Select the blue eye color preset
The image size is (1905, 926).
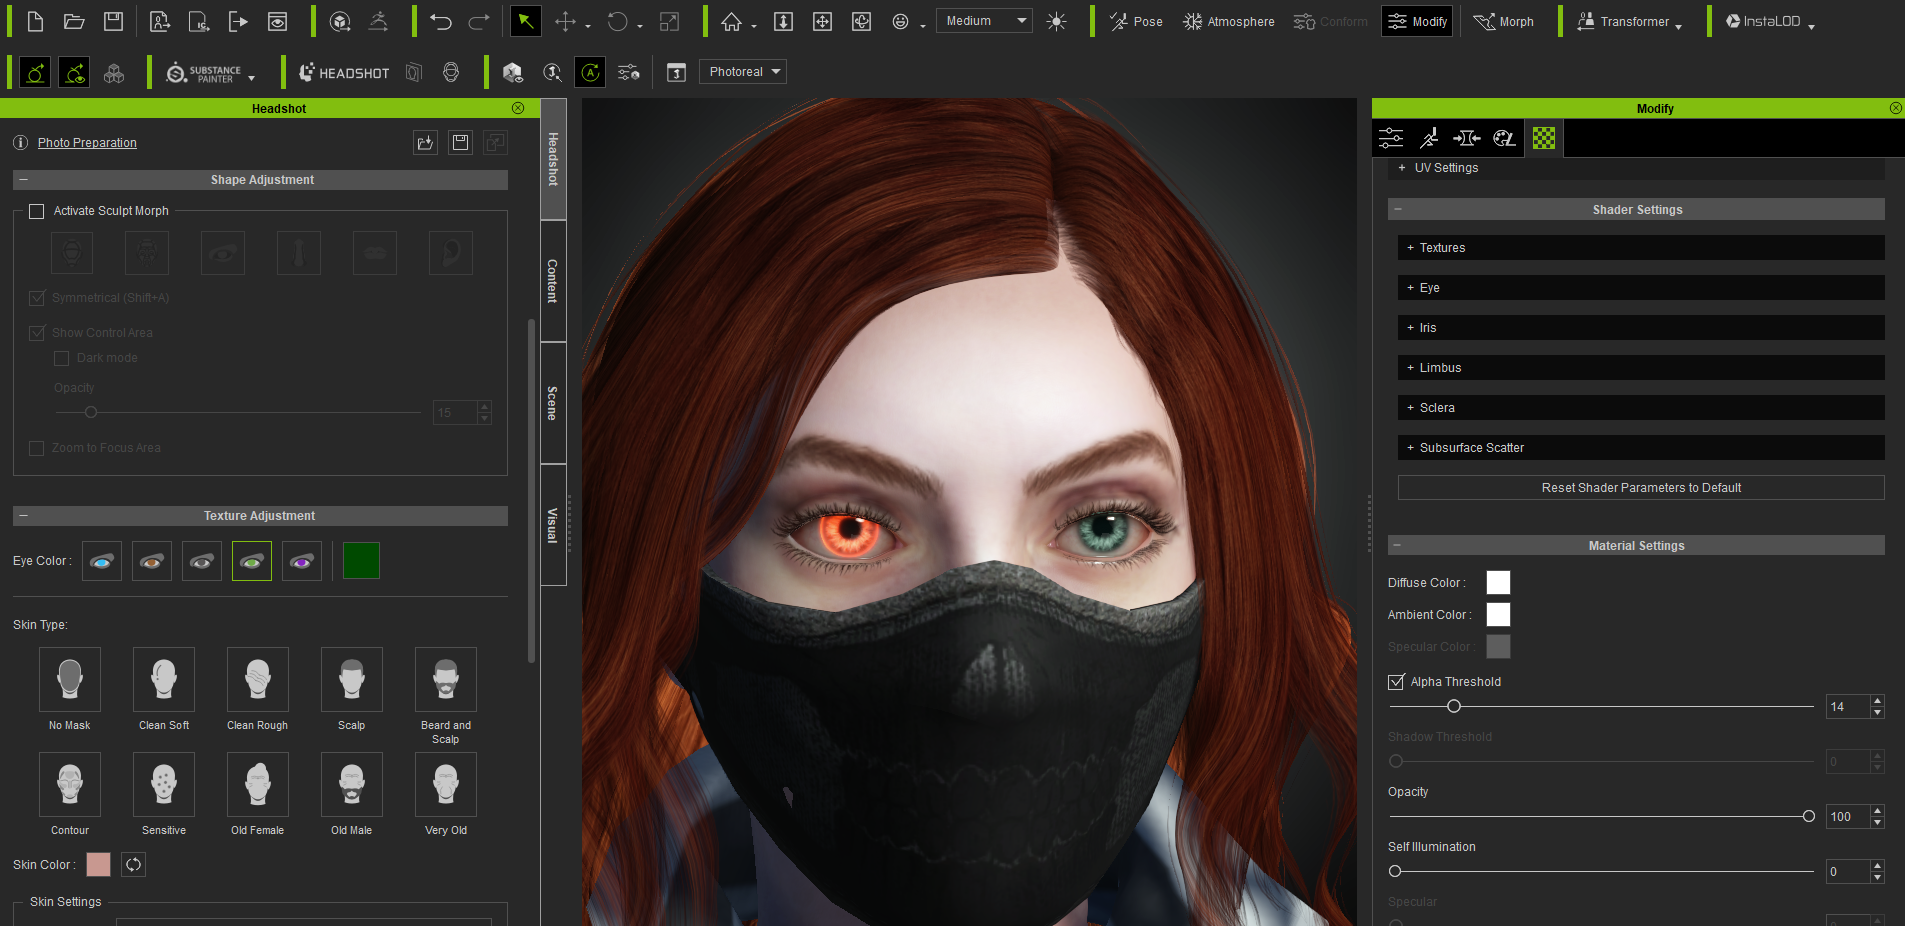point(102,561)
